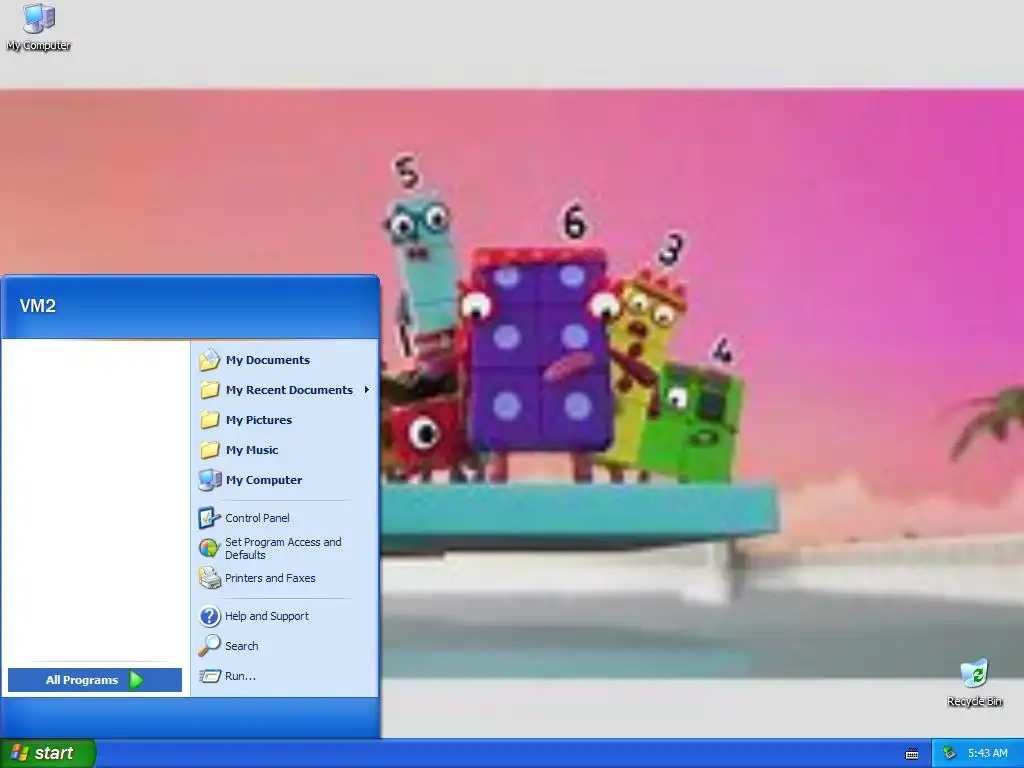Click the Set Program Access icon
This screenshot has height=768, width=1024.
pos(210,548)
